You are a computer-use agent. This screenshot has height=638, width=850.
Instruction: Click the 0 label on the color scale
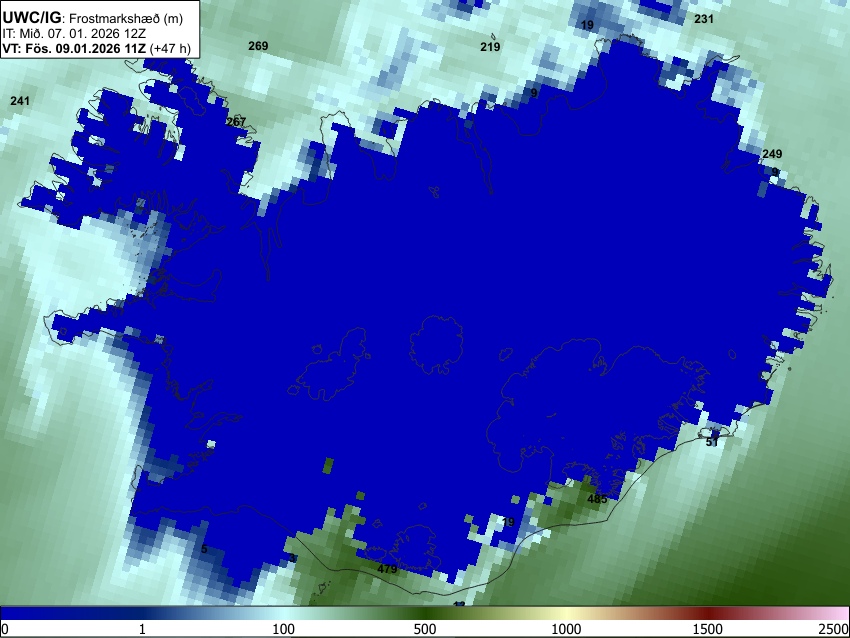pos(5,629)
